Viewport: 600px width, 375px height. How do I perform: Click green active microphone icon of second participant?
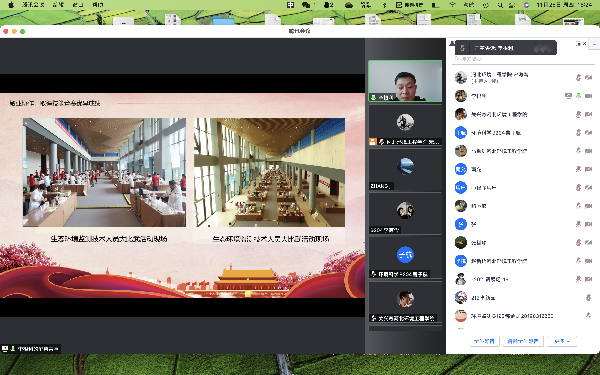(x=579, y=96)
